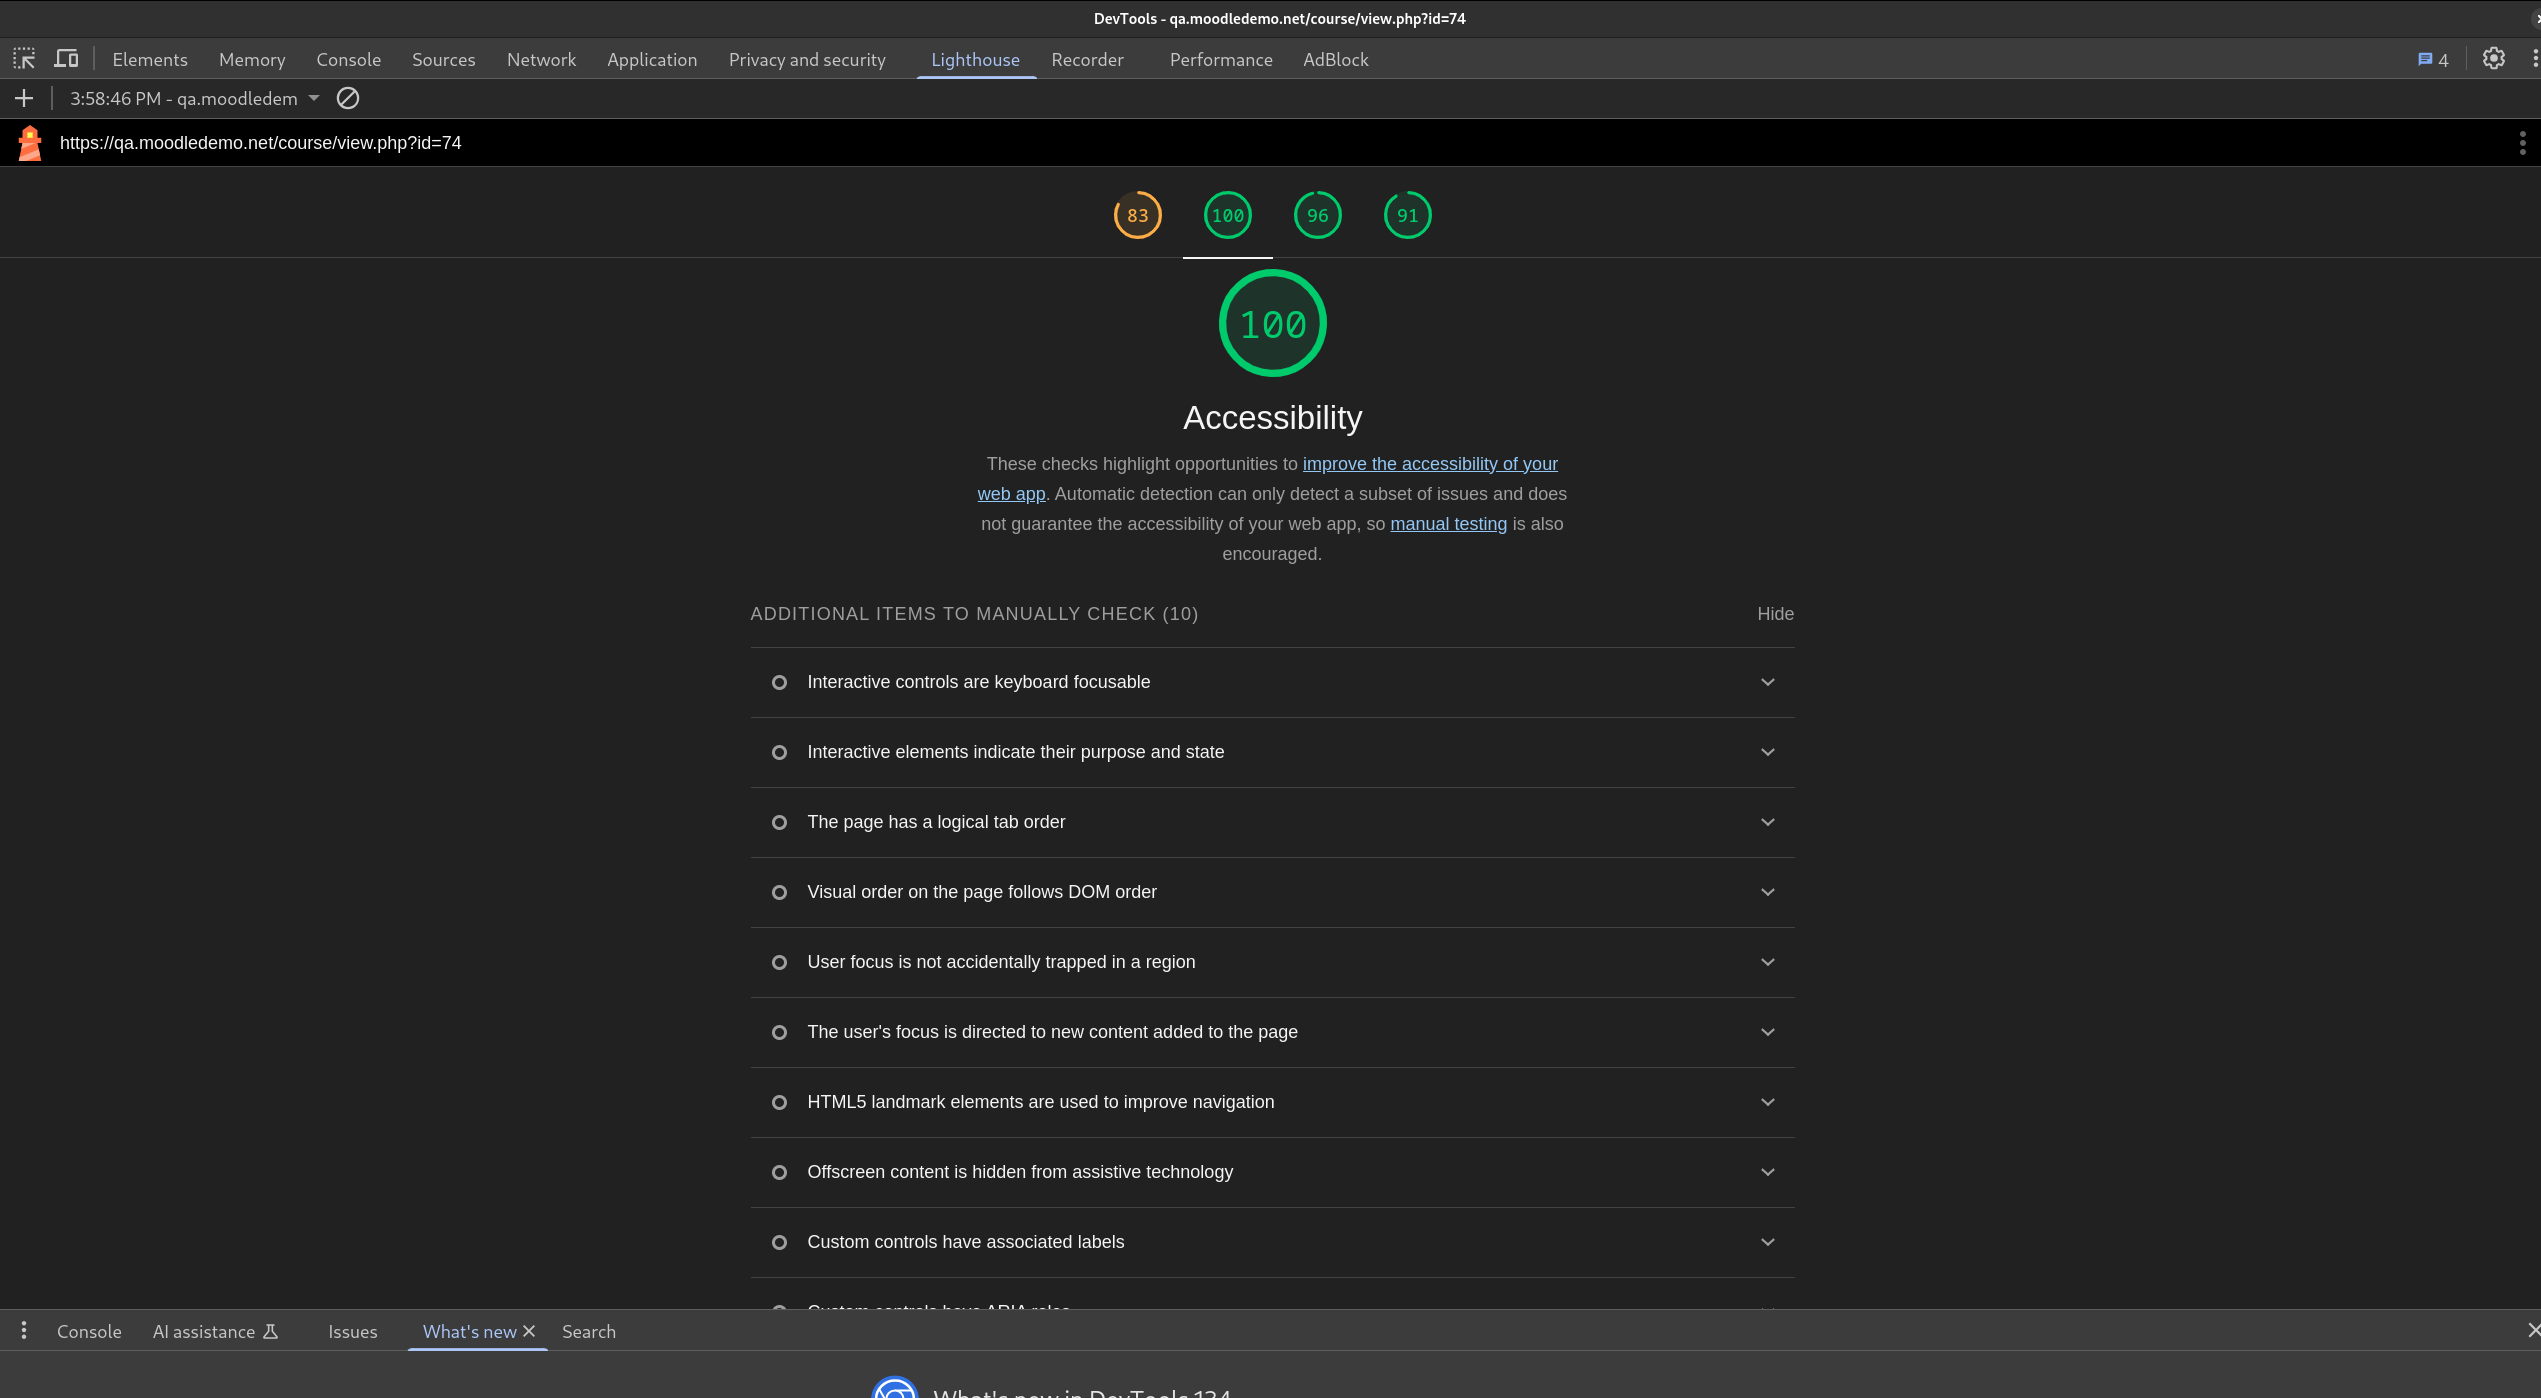Open the Performance tab
This screenshot has height=1398, width=2541.
(1221, 59)
